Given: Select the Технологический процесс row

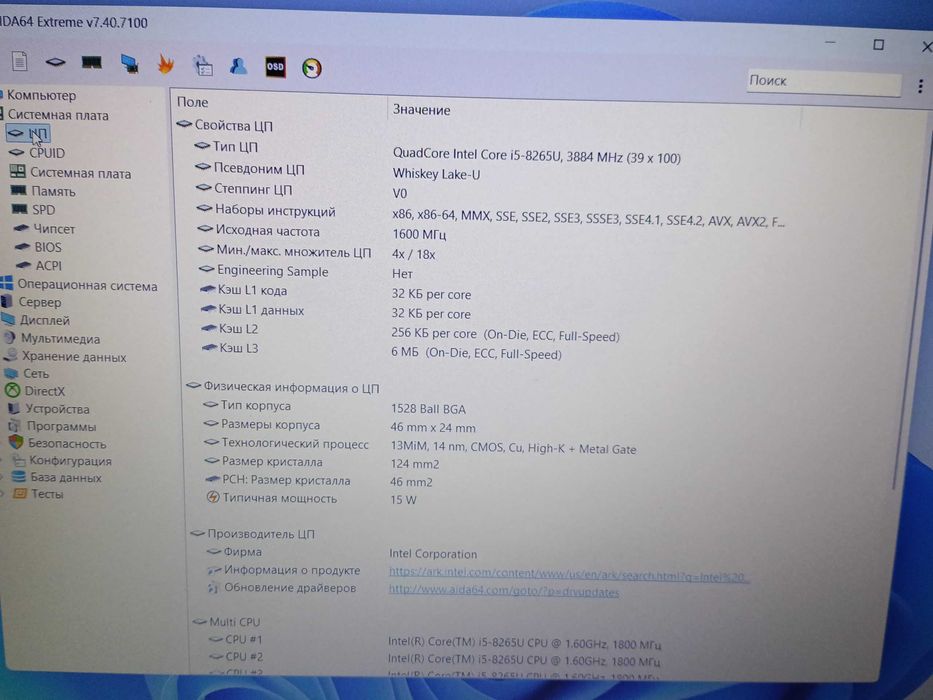Looking at the screenshot, I should point(421,446).
